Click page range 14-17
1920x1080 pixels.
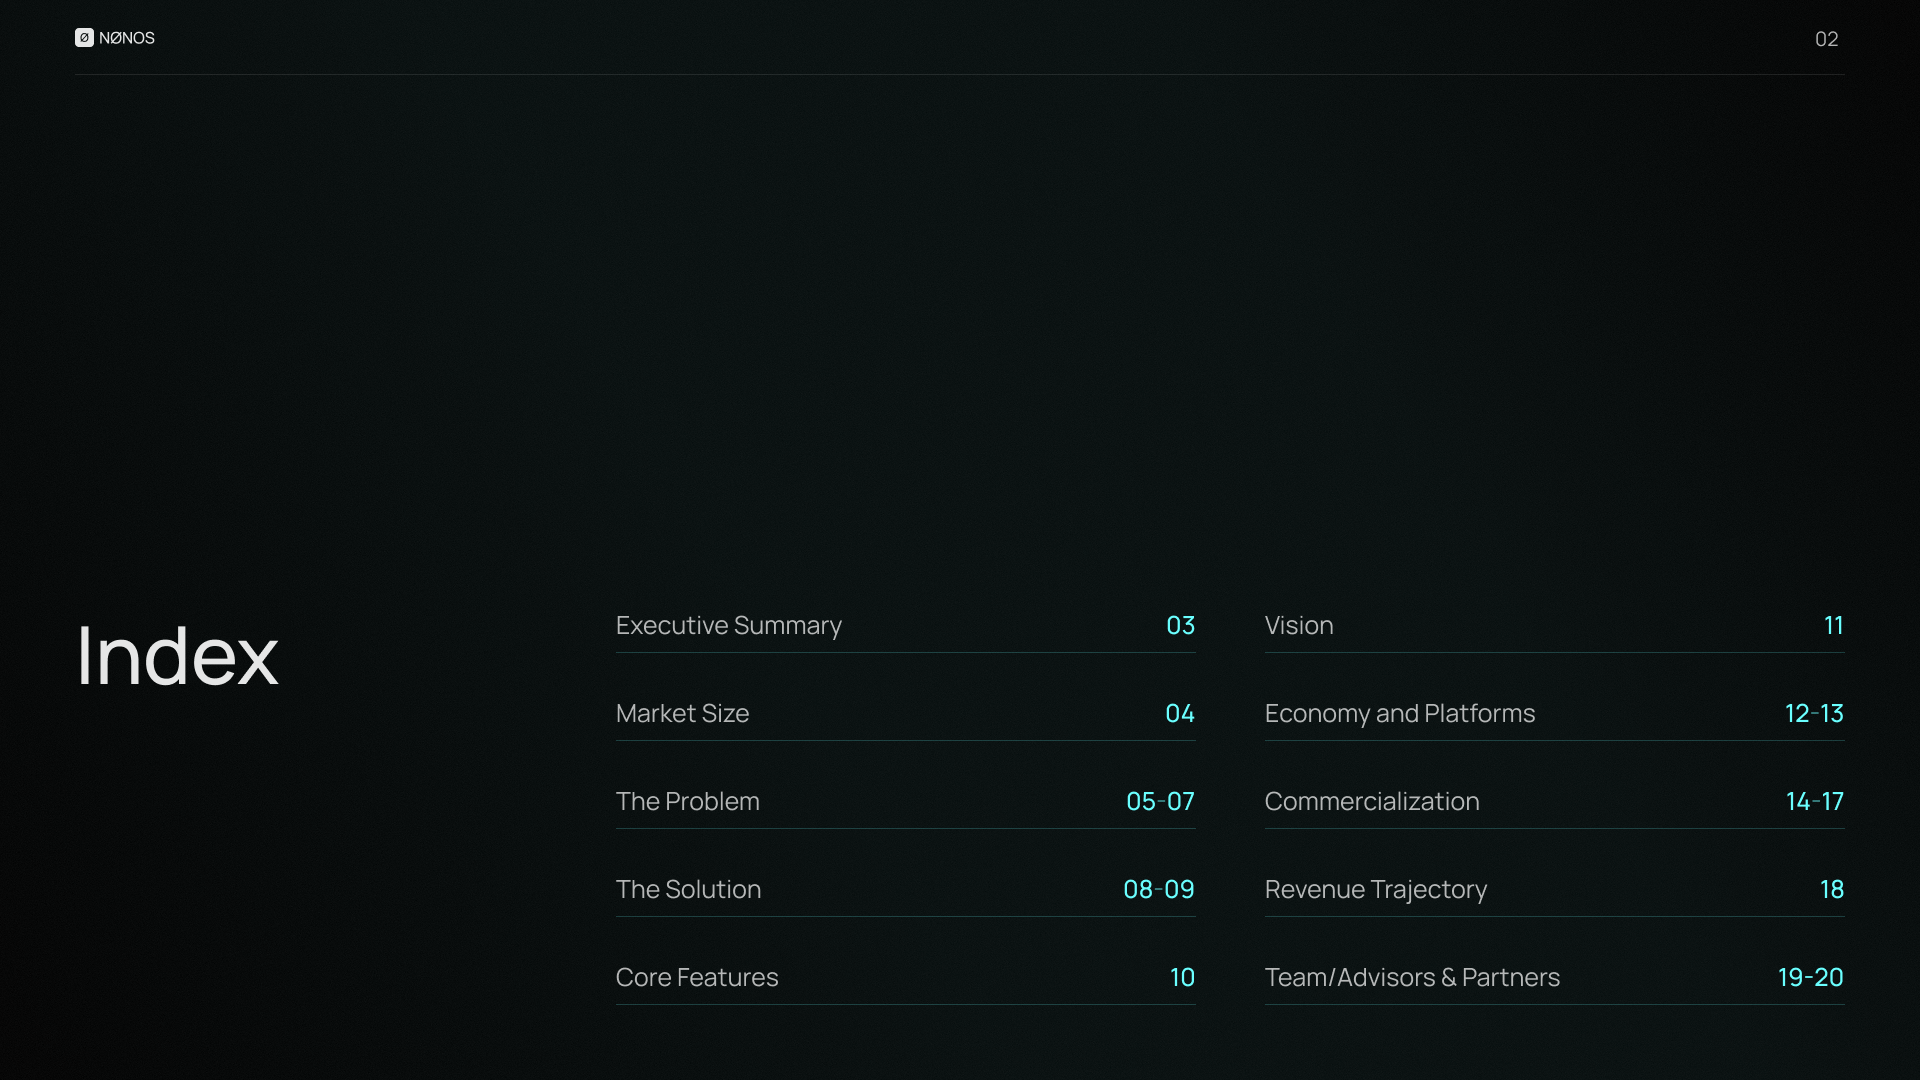(1814, 802)
